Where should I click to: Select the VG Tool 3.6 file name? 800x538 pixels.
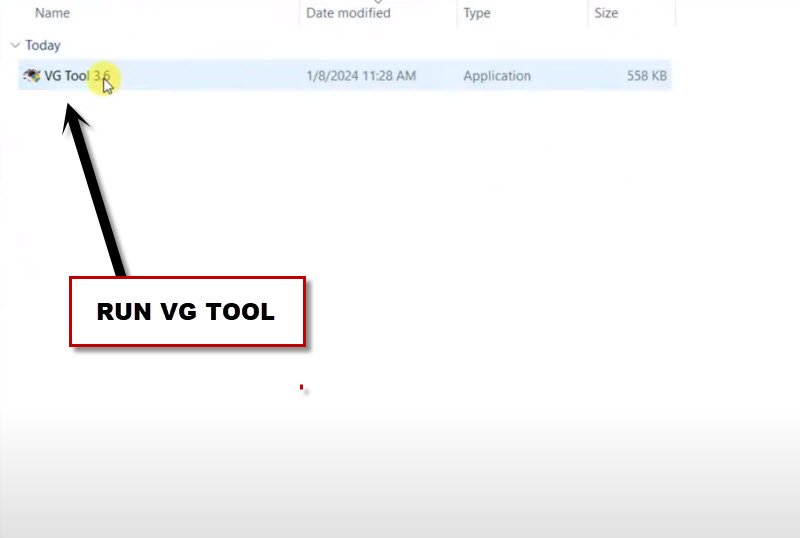(x=77, y=76)
